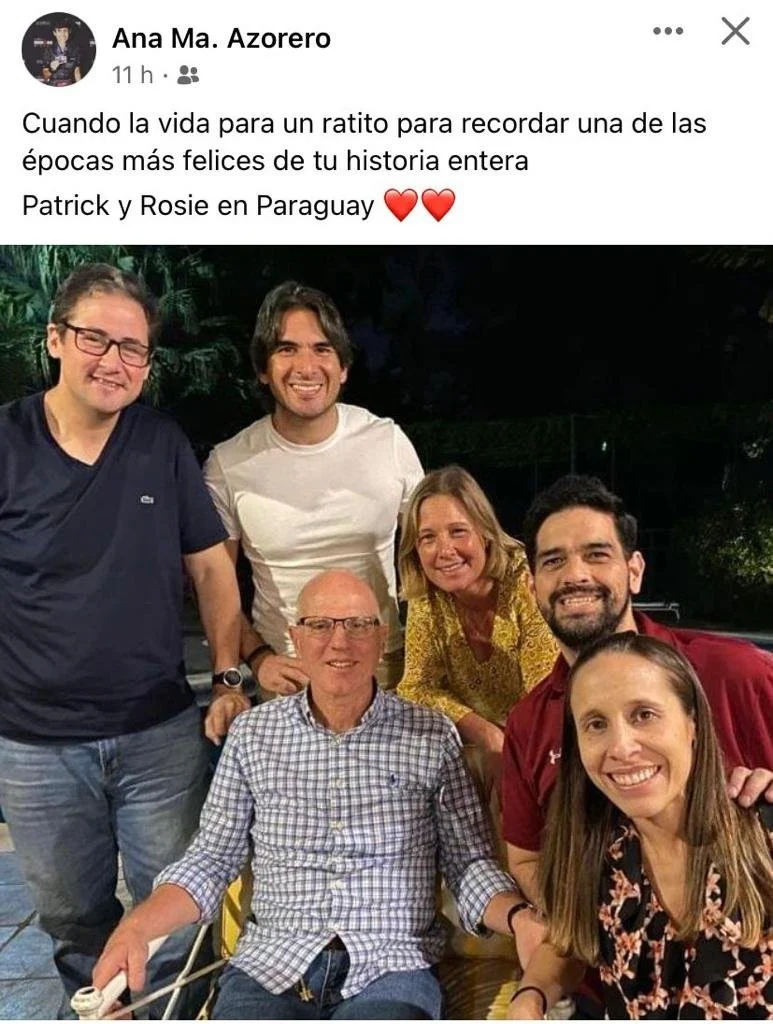The width and height of the screenshot is (773, 1024).
Task: Select the "épocas más felices" caption line
Action: tap(275, 161)
